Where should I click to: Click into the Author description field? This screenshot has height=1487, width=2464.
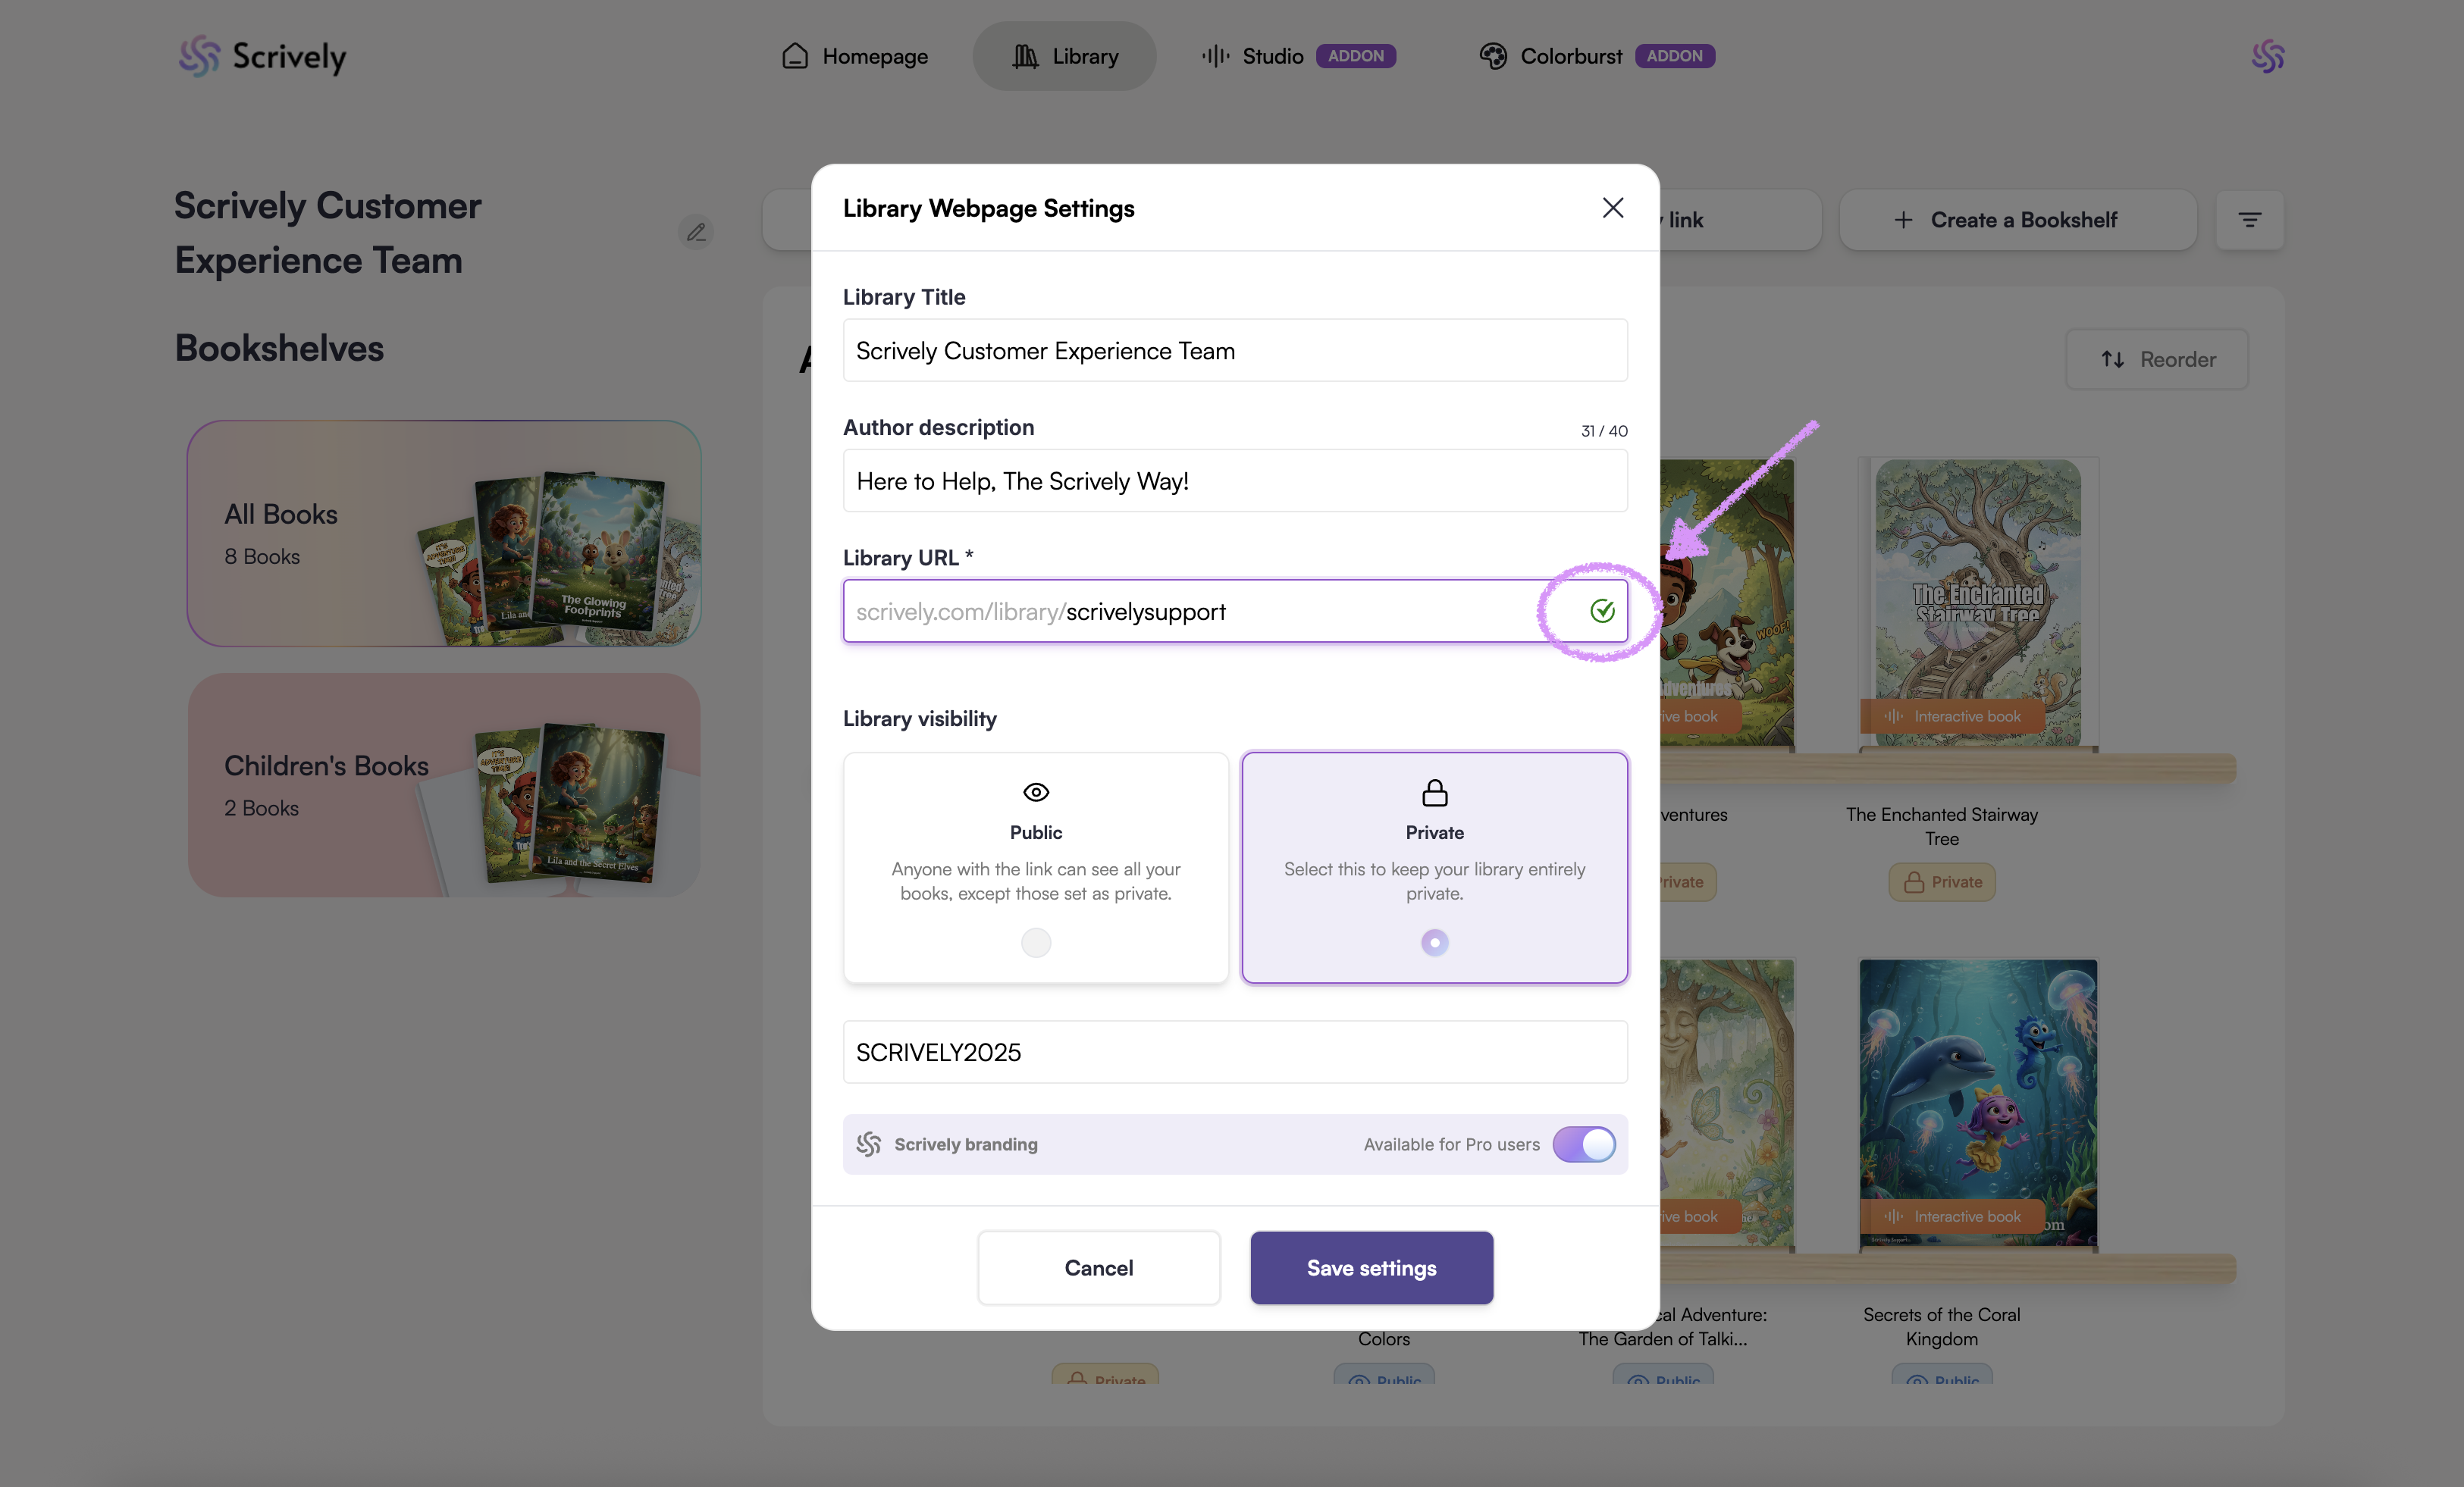(x=1234, y=481)
